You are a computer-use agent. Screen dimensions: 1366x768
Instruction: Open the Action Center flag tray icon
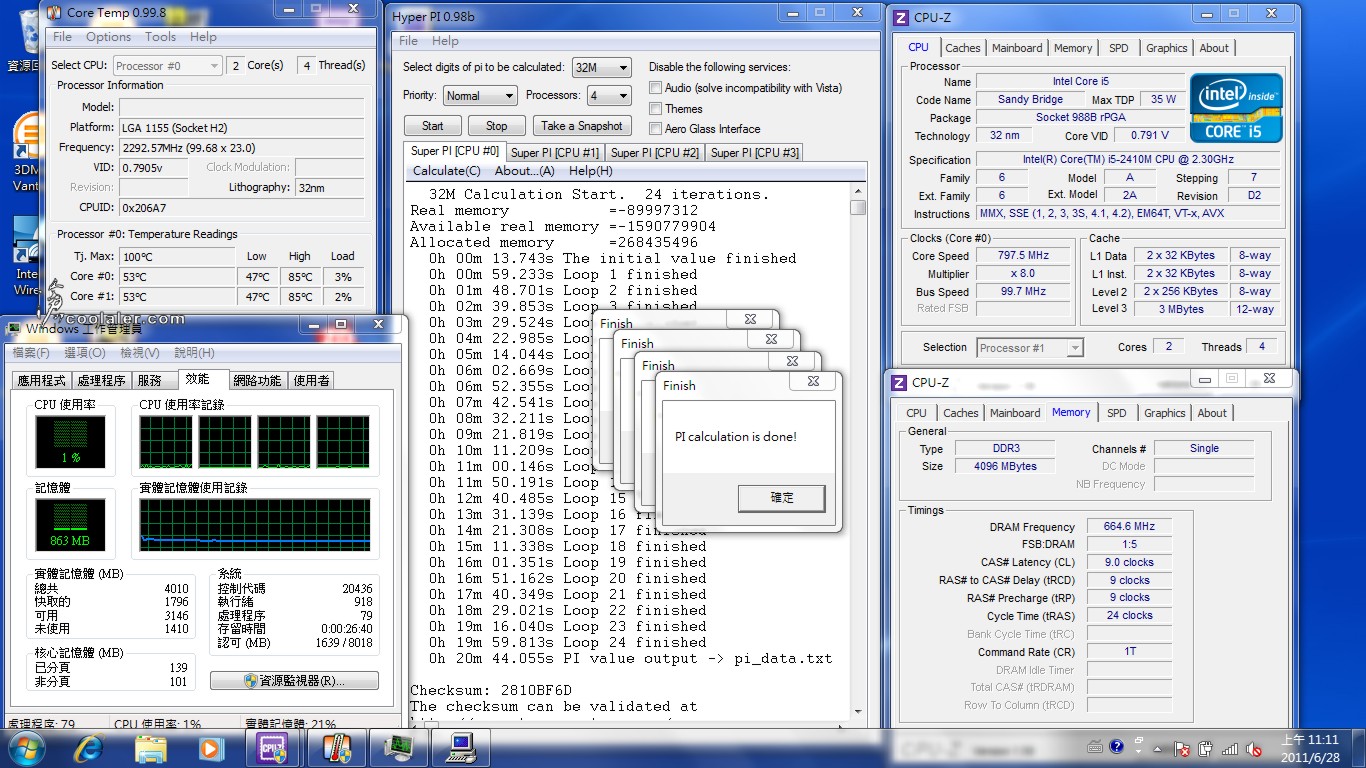pos(1181,748)
